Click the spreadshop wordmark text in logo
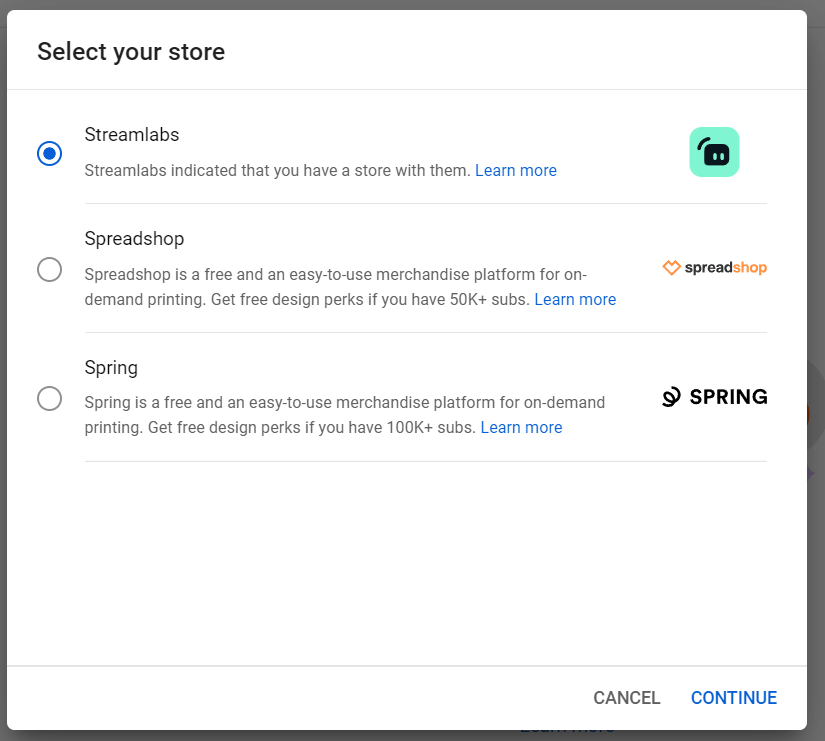Viewport: 825px width, 741px height. pyautogui.click(x=726, y=268)
